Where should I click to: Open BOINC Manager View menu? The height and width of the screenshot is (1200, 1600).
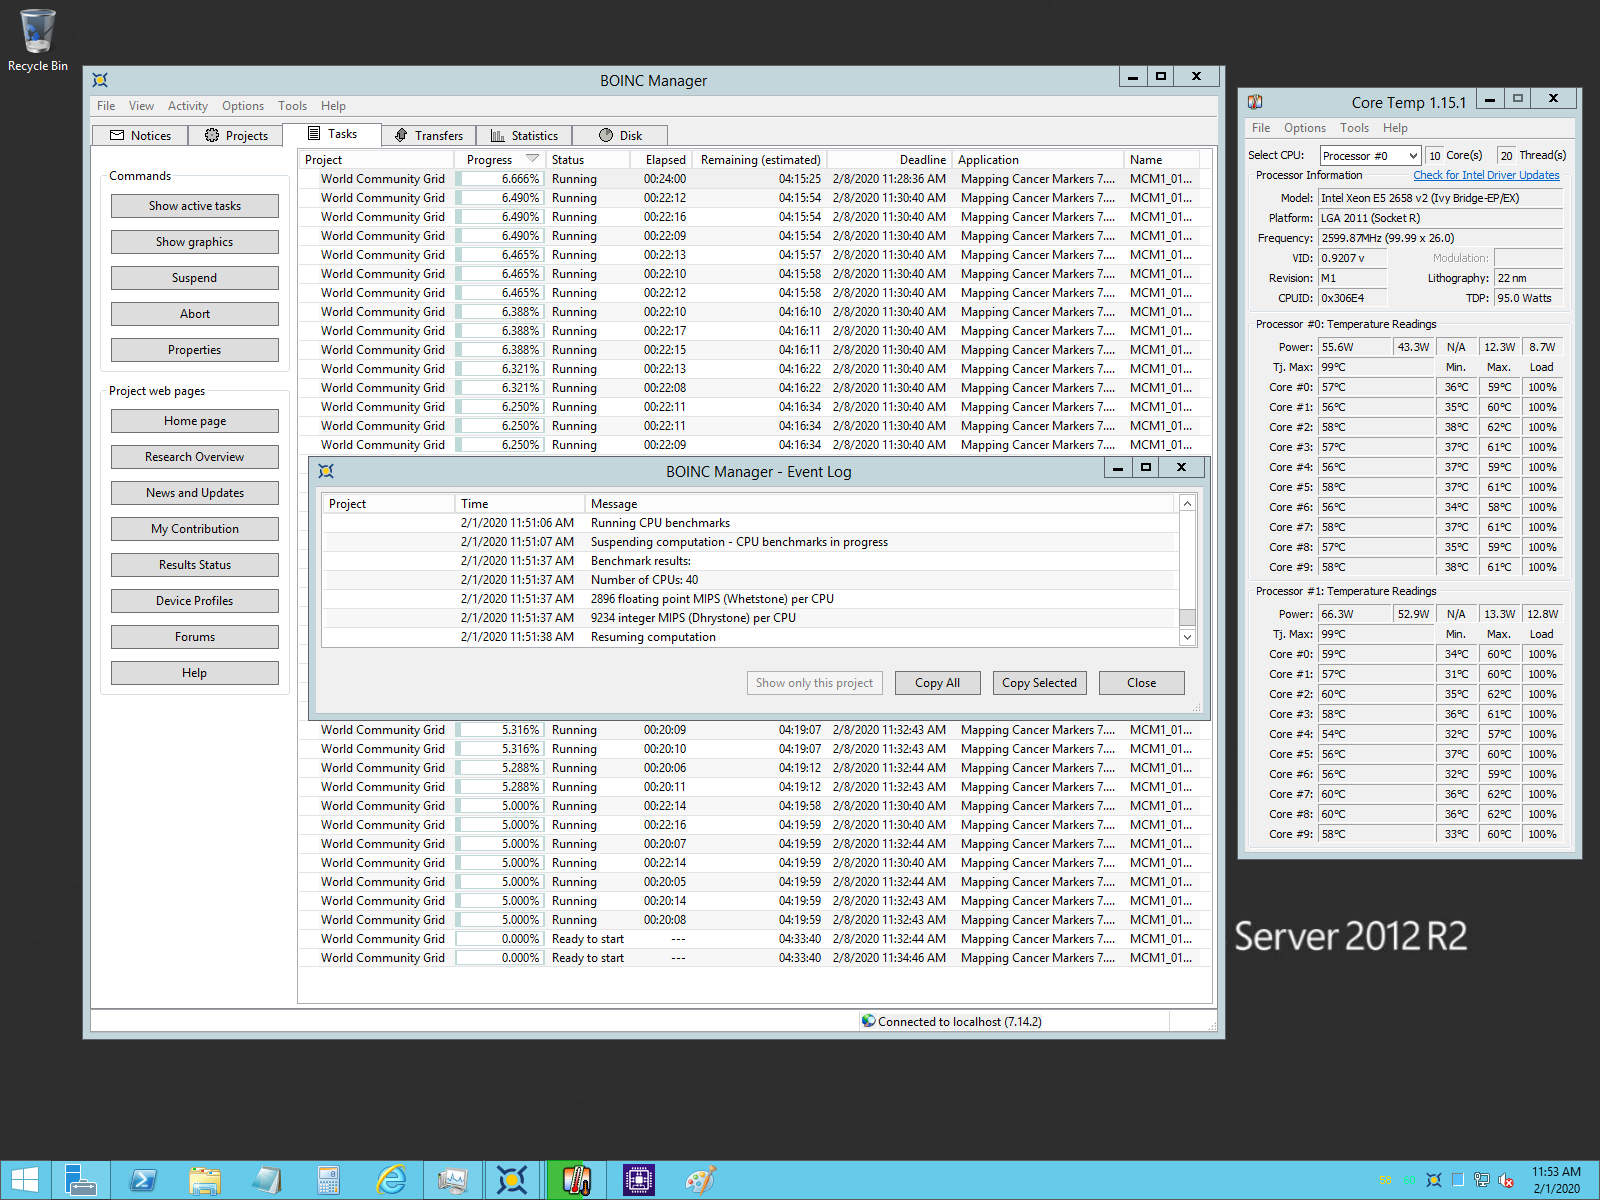(x=141, y=106)
